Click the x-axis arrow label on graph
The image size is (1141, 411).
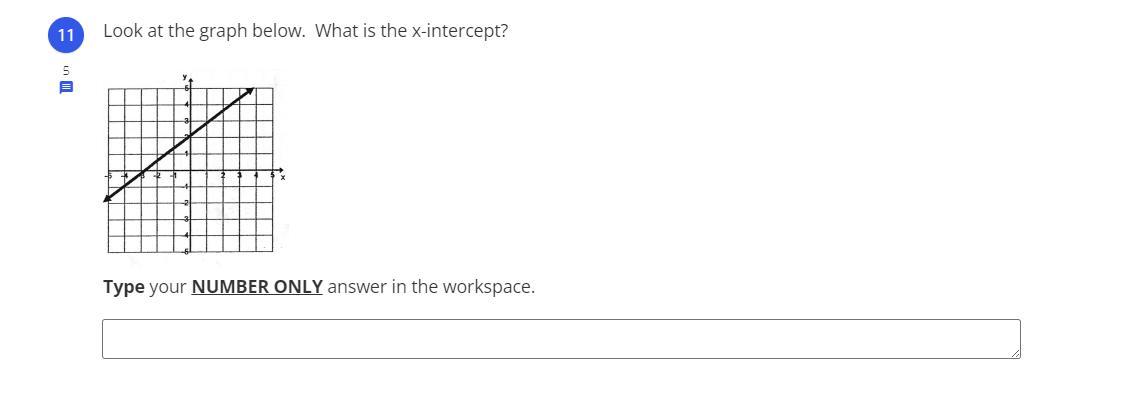tap(283, 177)
